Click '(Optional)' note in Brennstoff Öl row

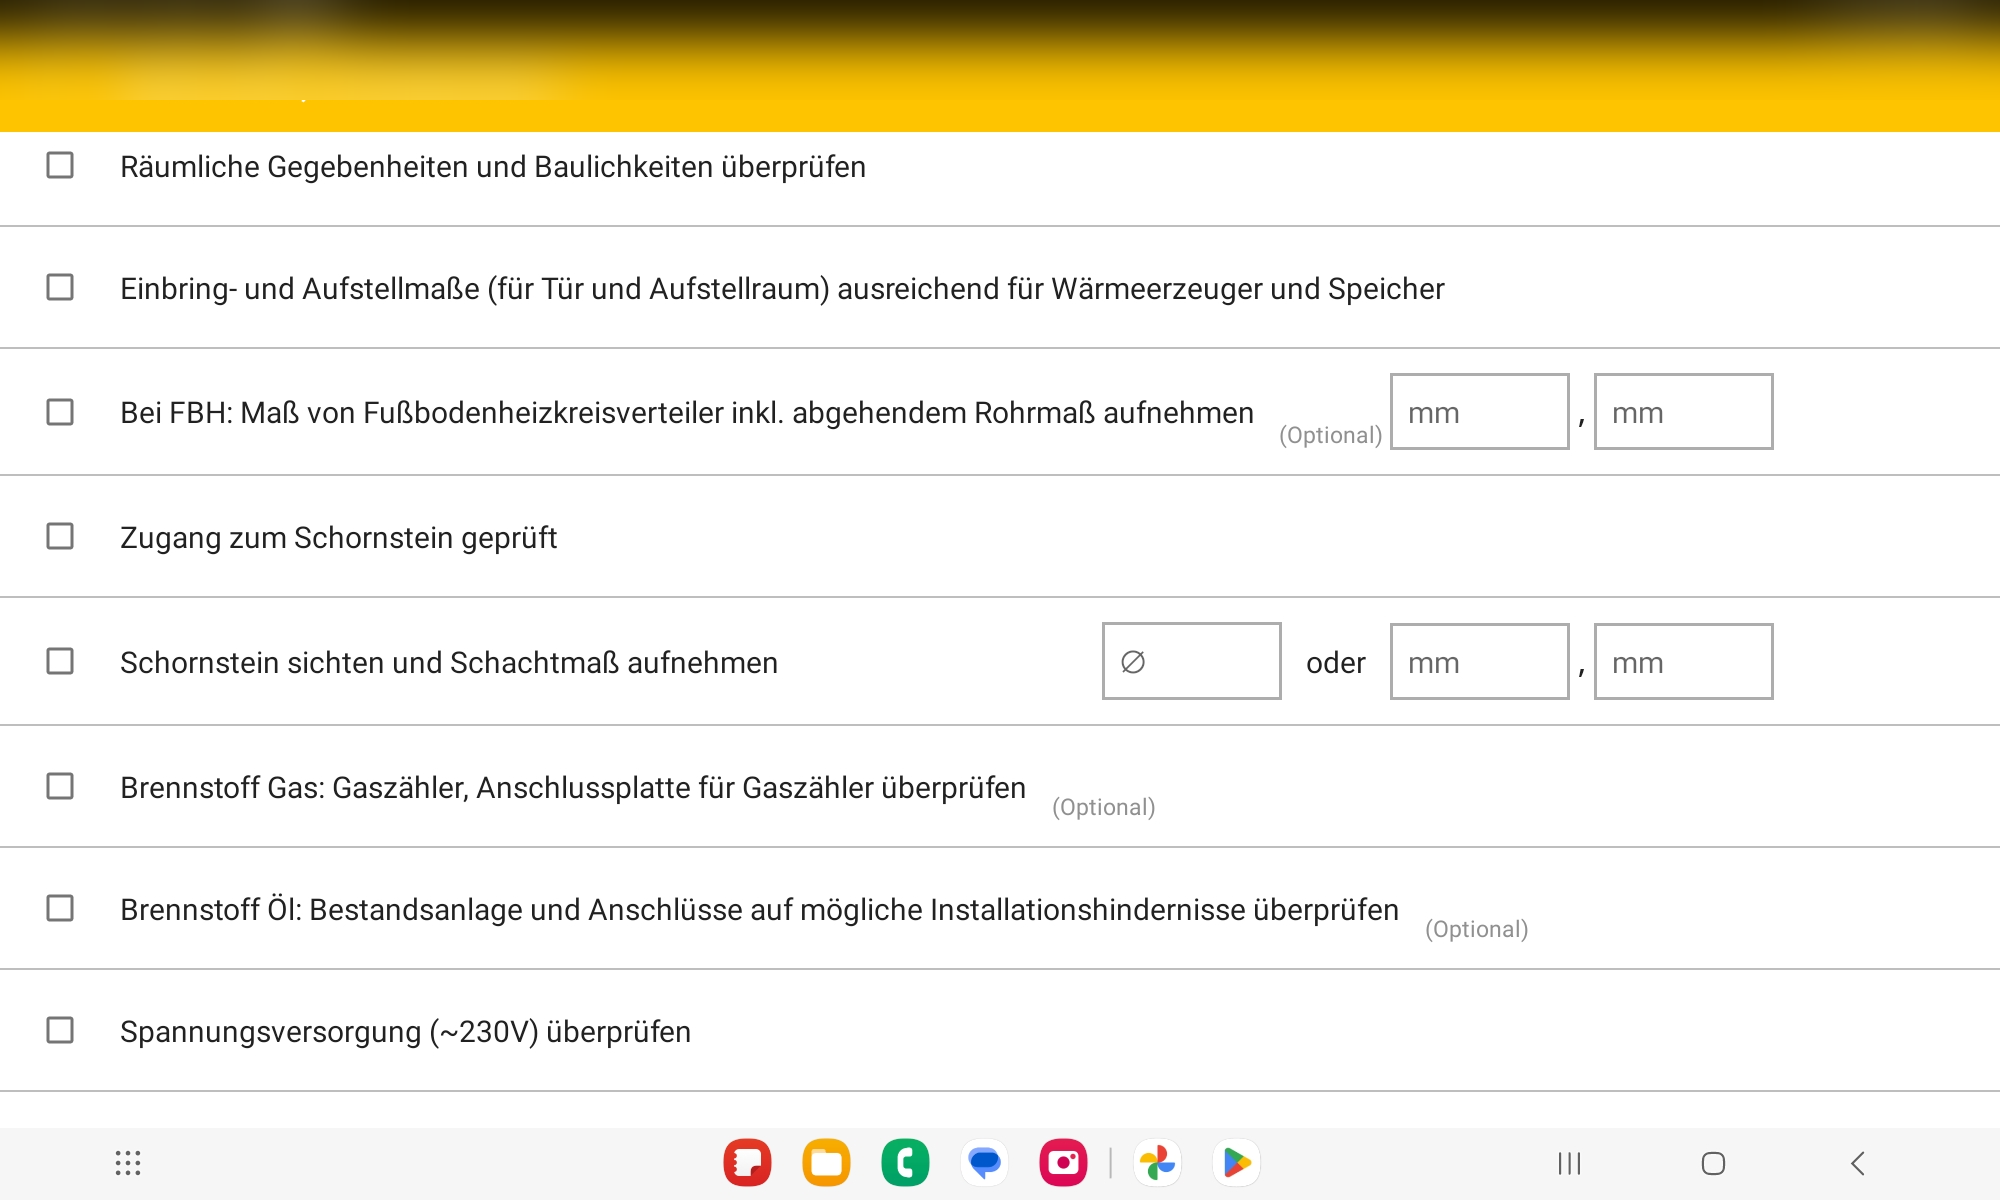click(x=1477, y=929)
